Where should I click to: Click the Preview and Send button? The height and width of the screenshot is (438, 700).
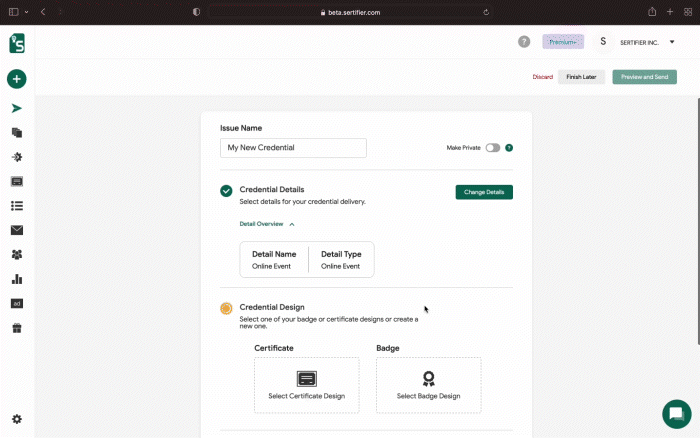pos(644,77)
